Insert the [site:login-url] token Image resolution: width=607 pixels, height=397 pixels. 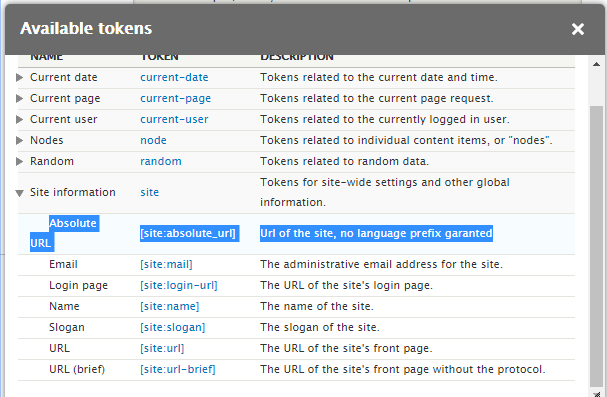(178, 285)
